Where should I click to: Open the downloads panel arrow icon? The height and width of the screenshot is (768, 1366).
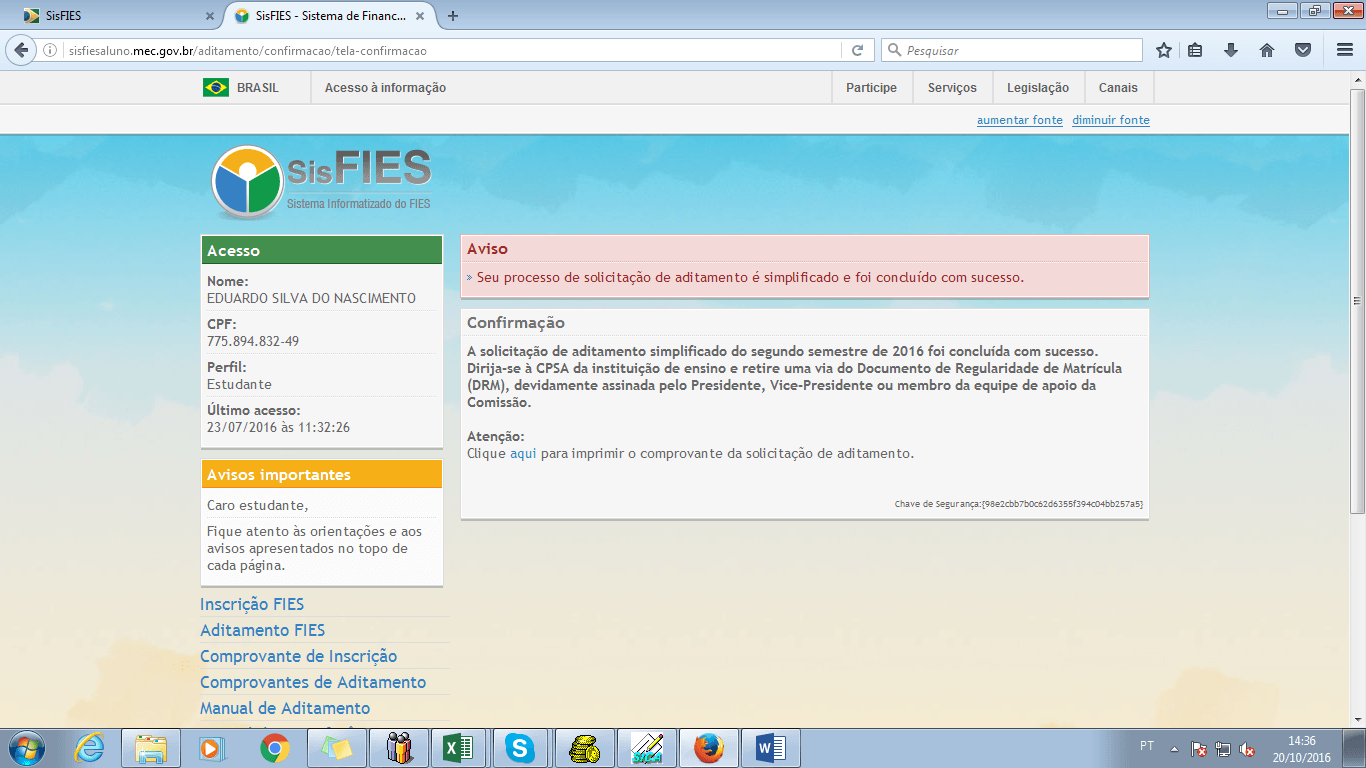1231,49
